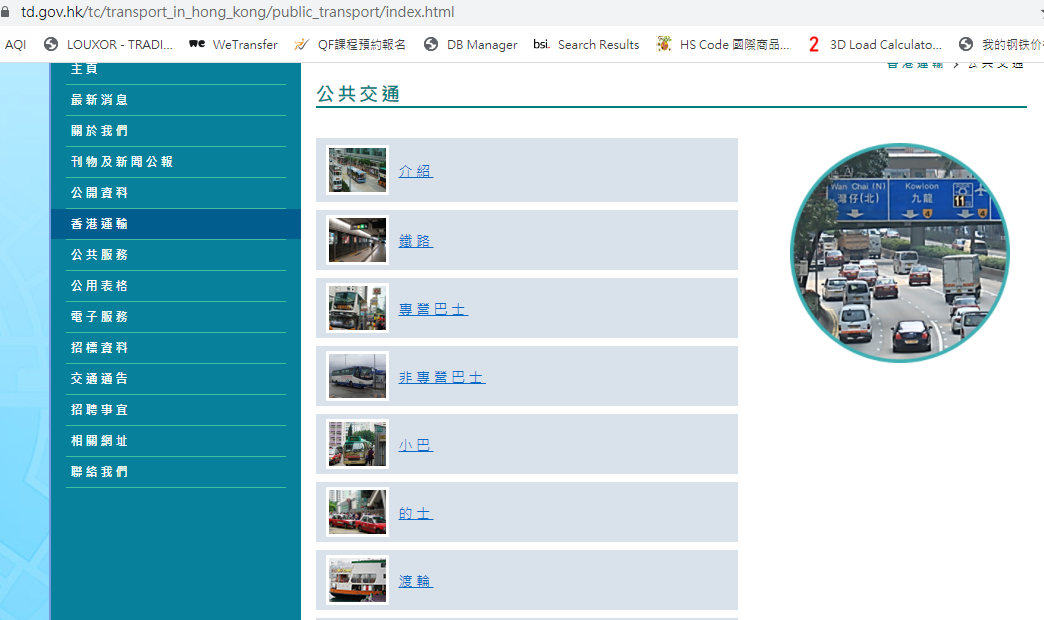Image resolution: width=1044 pixels, height=620 pixels.
Task: Click the 我的钢铁 bookmark globe icon
Action: click(965, 44)
